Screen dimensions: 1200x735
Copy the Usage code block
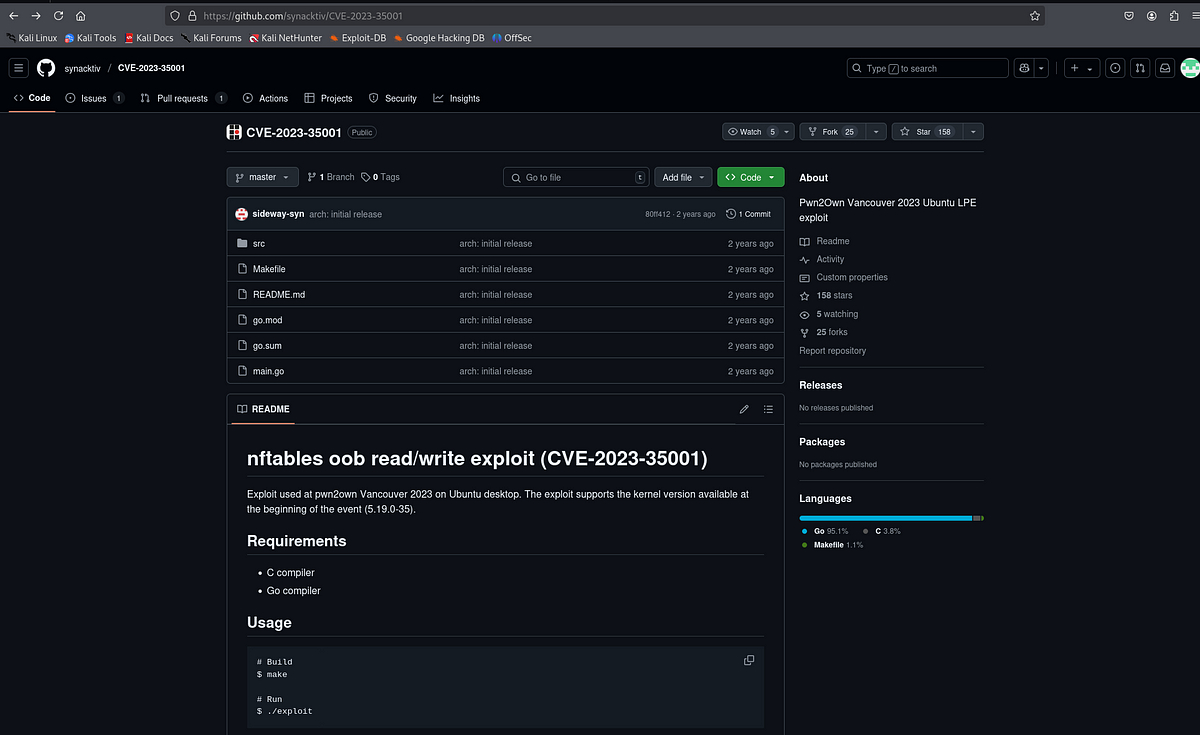click(x=748, y=661)
